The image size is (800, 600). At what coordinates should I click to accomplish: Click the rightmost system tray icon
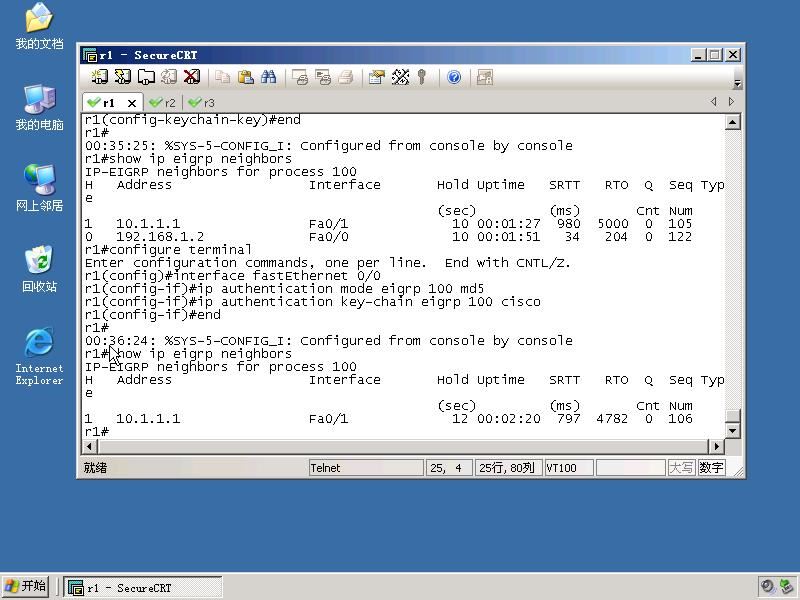(786, 586)
